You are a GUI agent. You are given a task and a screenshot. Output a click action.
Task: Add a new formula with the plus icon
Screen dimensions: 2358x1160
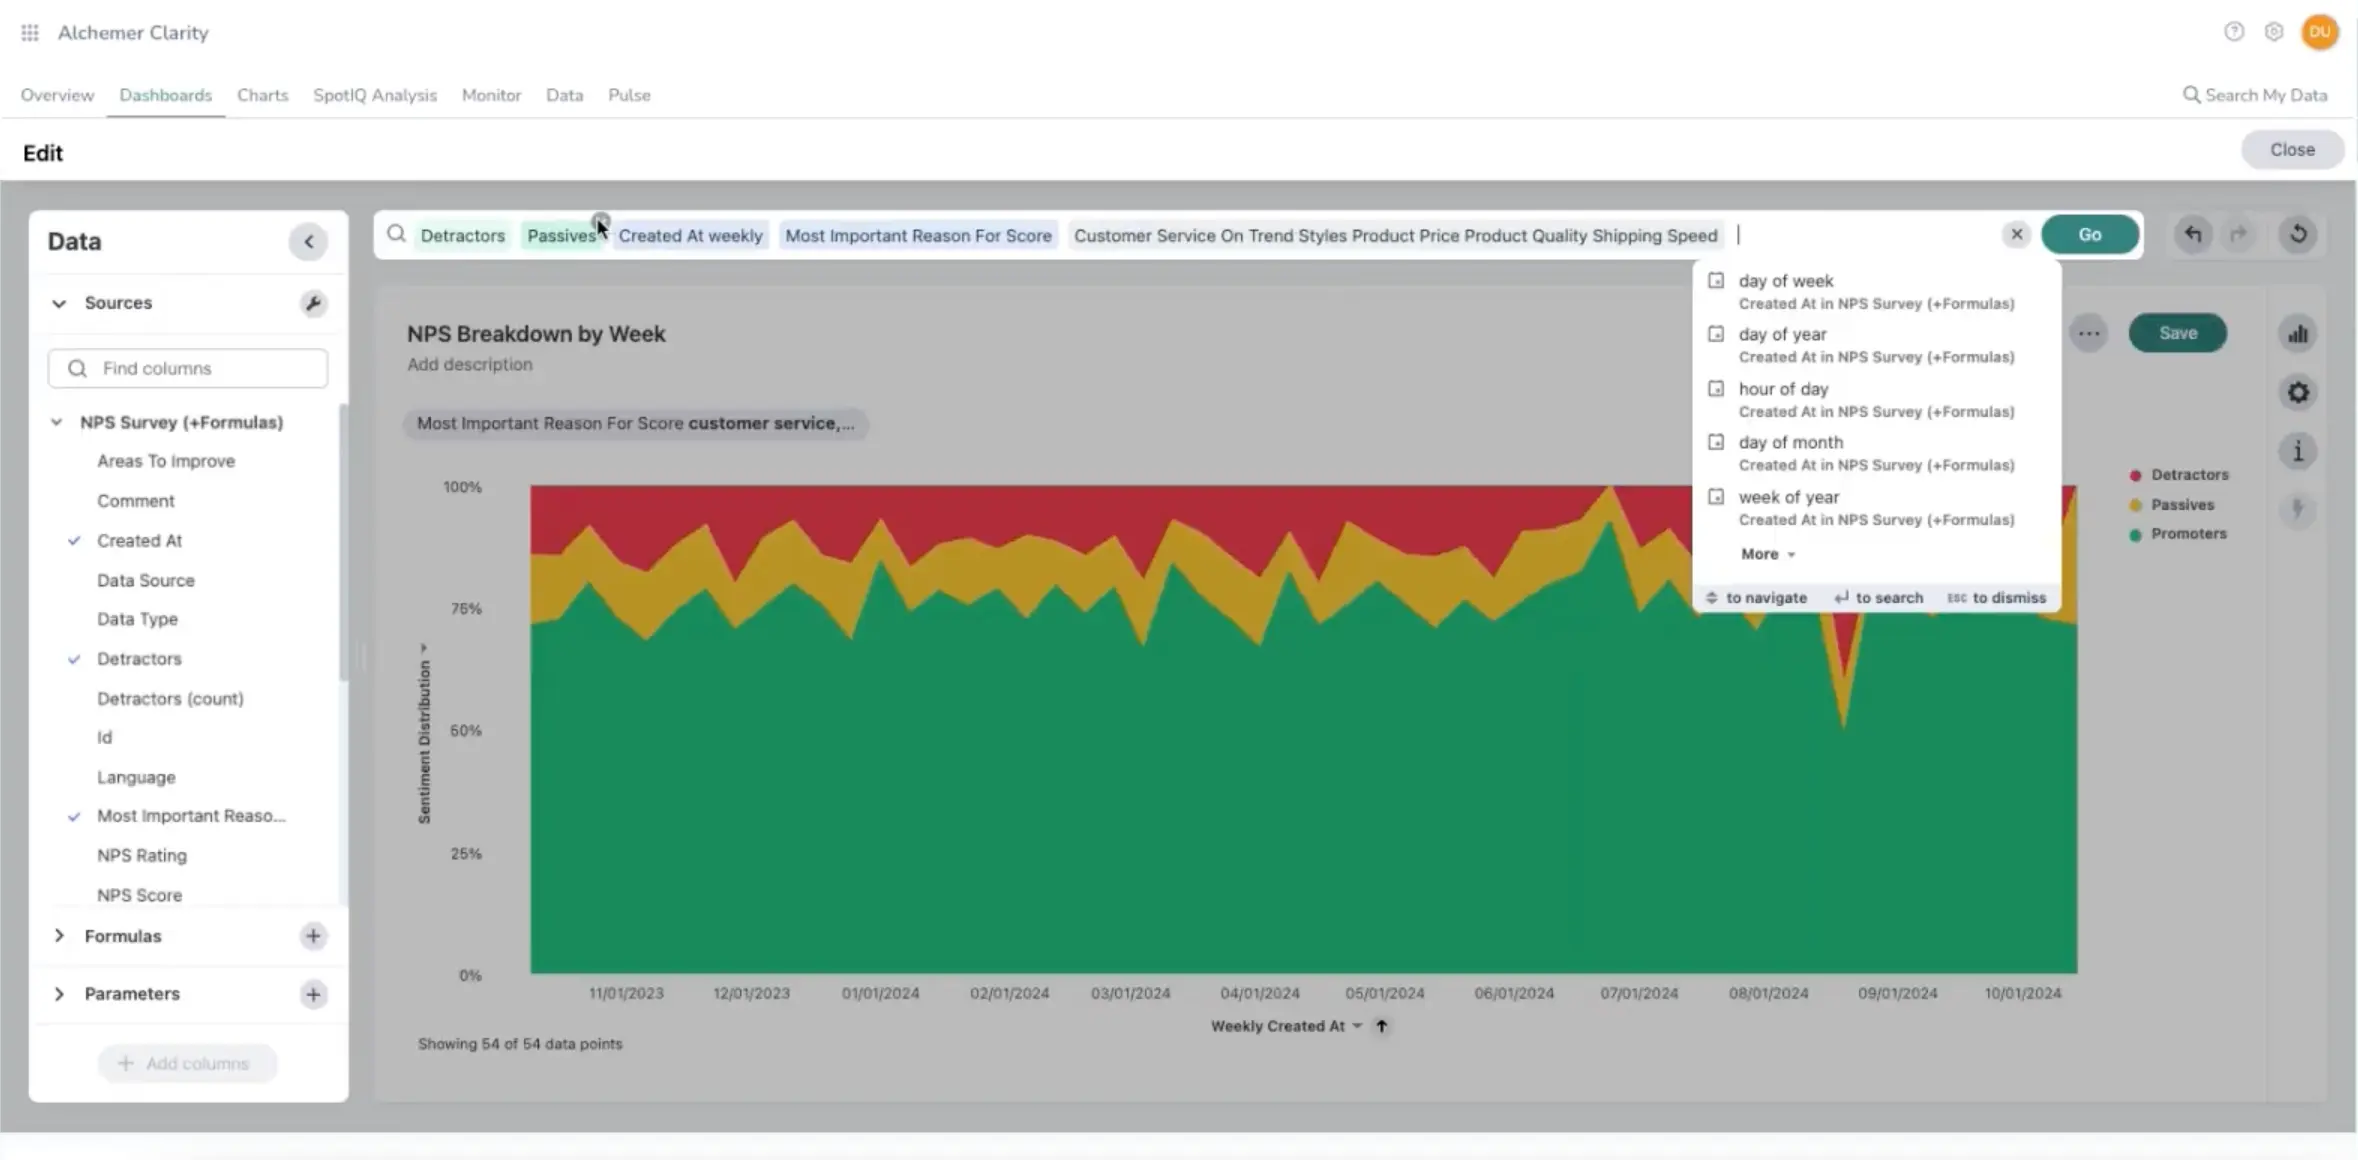pos(313,936)
